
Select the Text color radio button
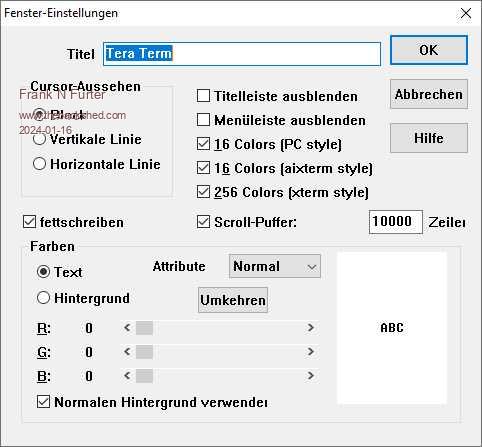pos(43,272)
